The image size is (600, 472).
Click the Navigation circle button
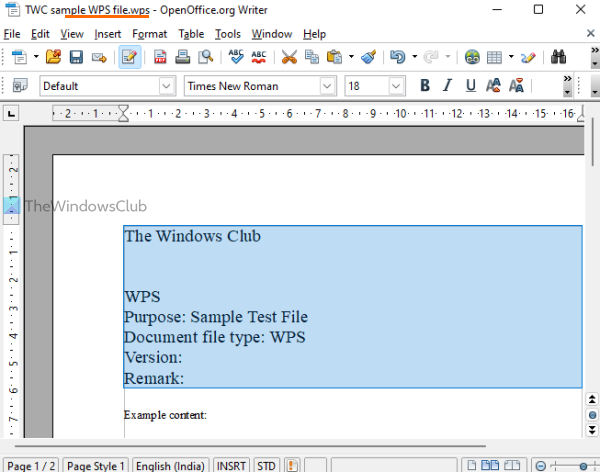(x=592, y=415)
